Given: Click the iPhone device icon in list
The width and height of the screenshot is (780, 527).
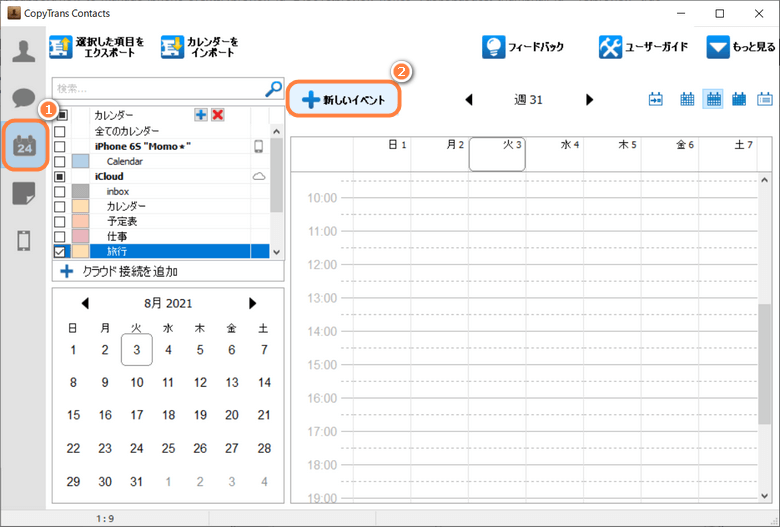Looking at the screenshot, I should (259, 146).
